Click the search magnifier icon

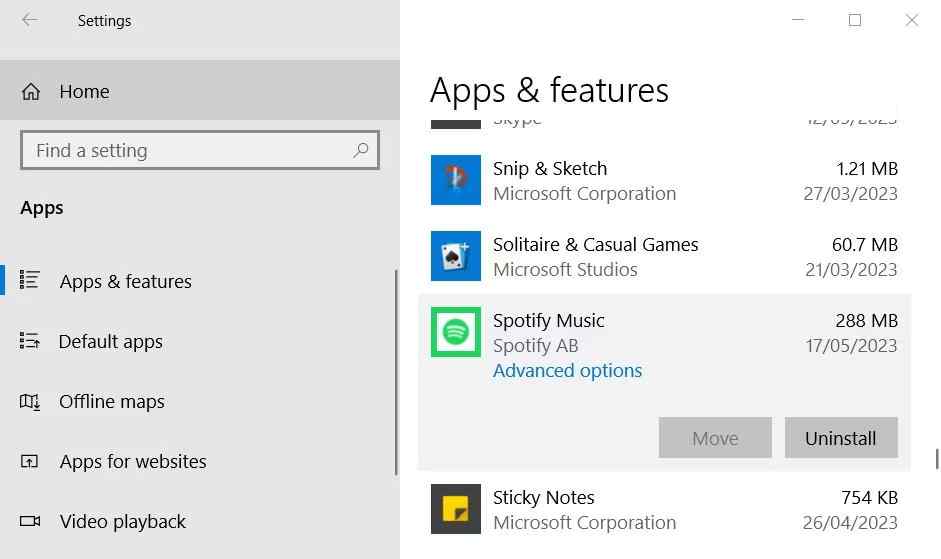click(x=361, y=150)
